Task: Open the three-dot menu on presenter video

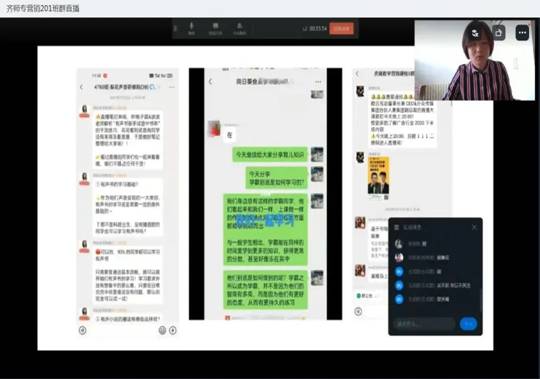Action: tap(522, 33)
